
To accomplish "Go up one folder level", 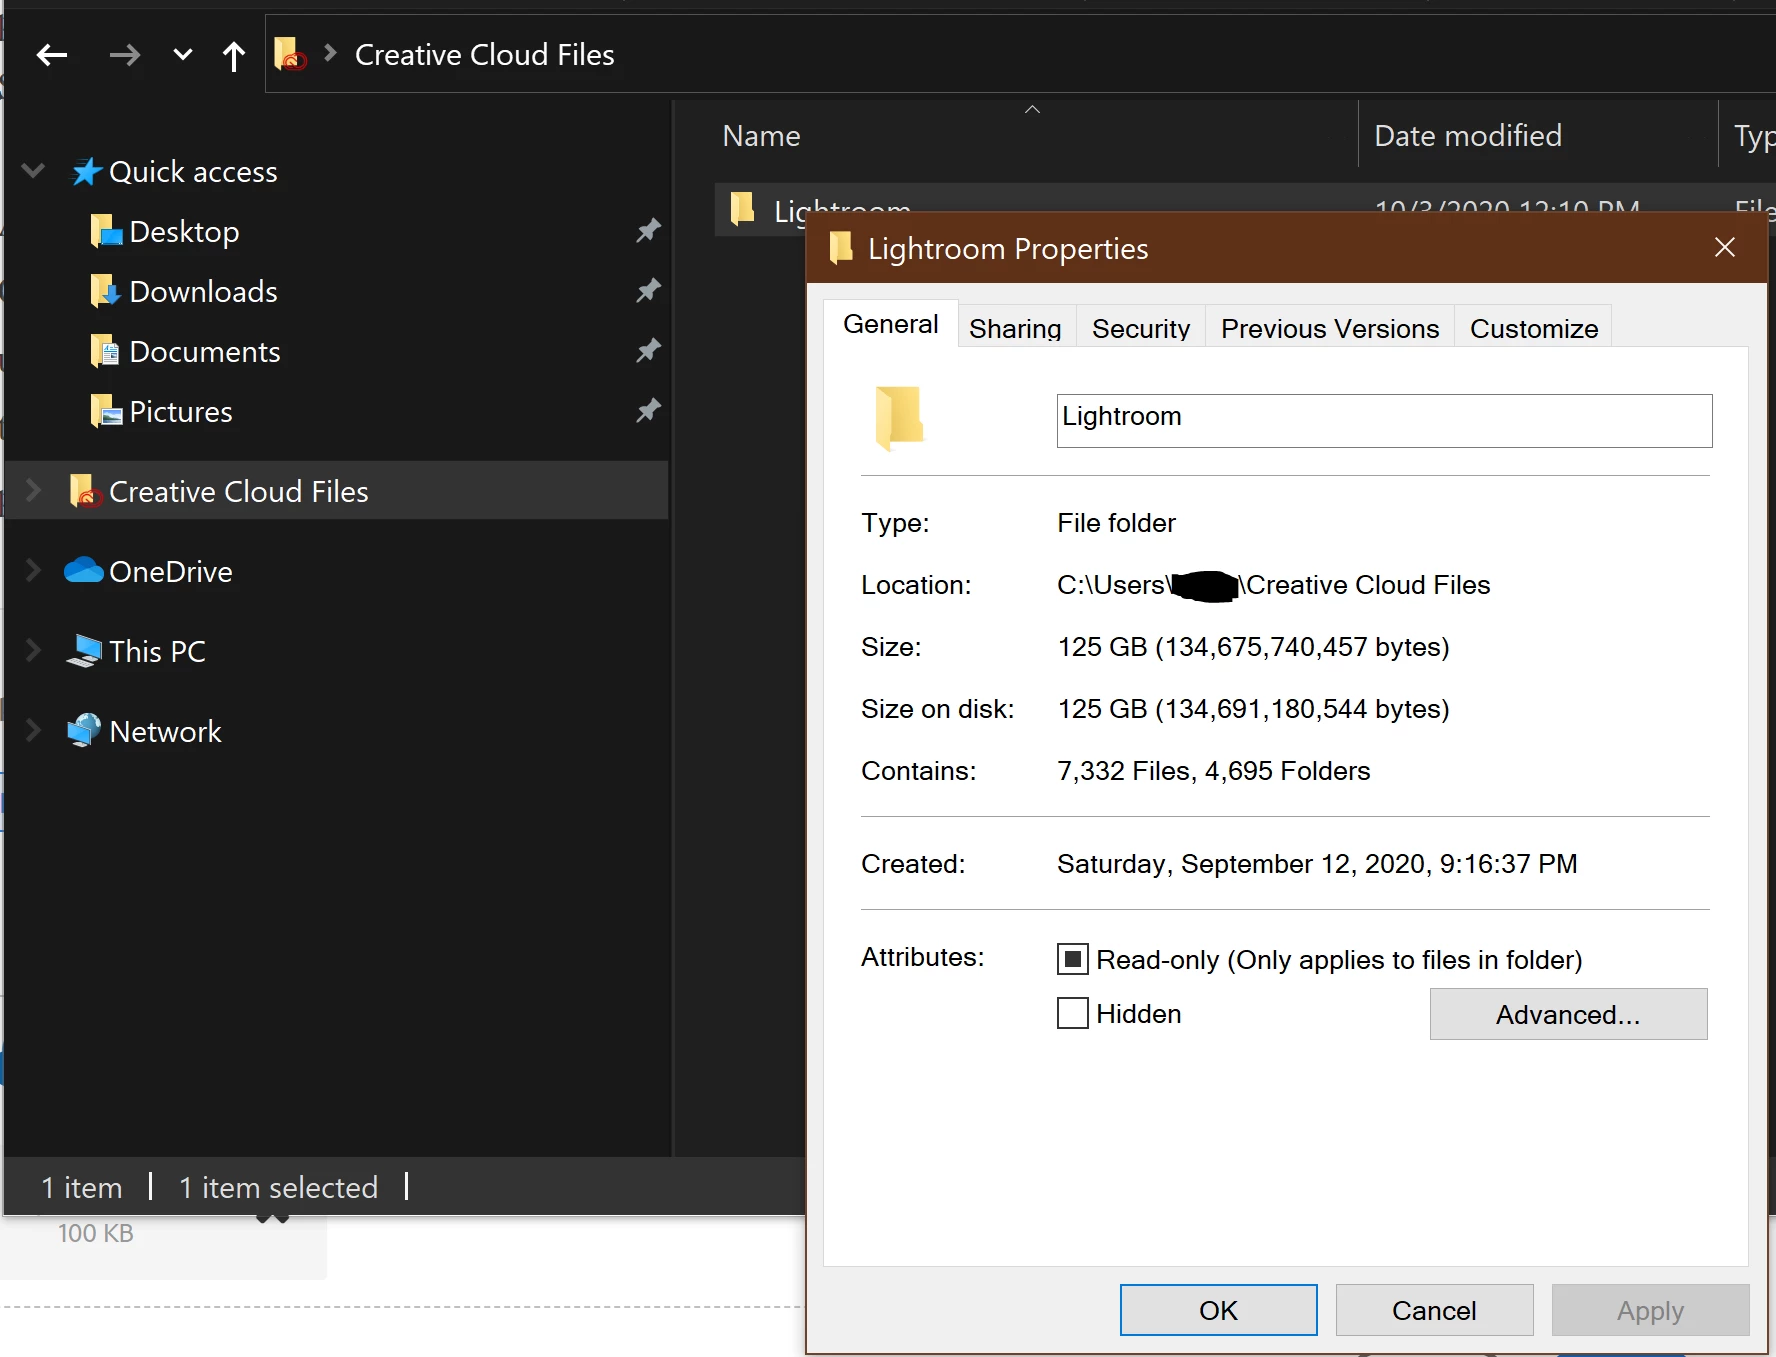I will [x=234, y=56].
